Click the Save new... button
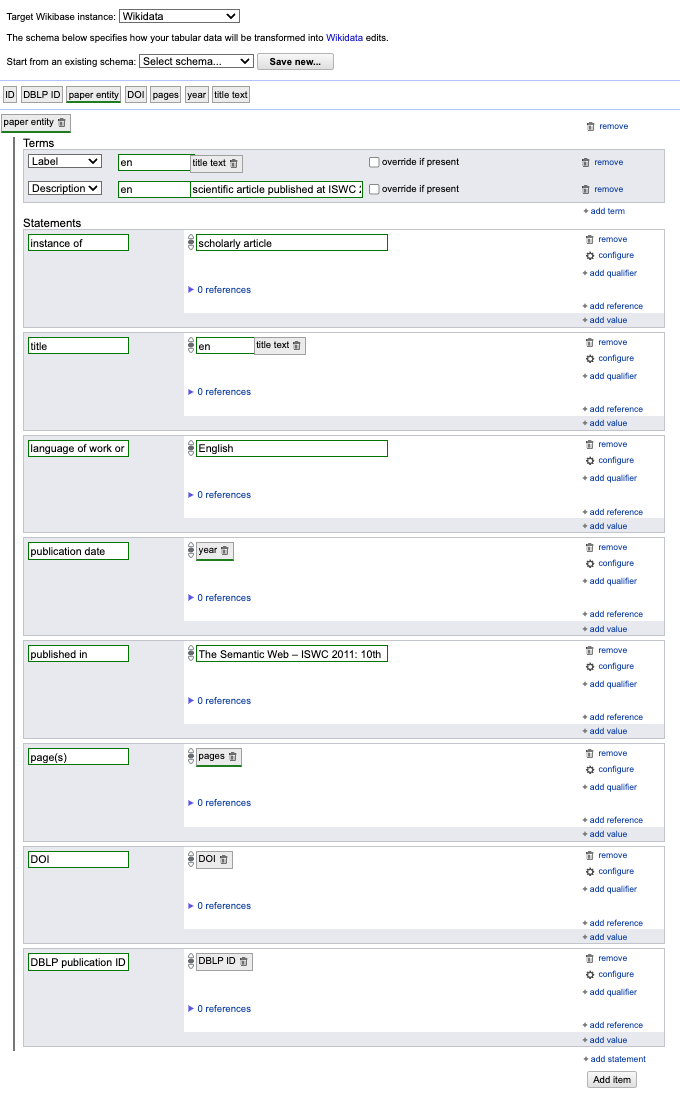Image resolution: width=680 pixels, height=1099 pixels. pyautogui.click(x=295, y=62)
